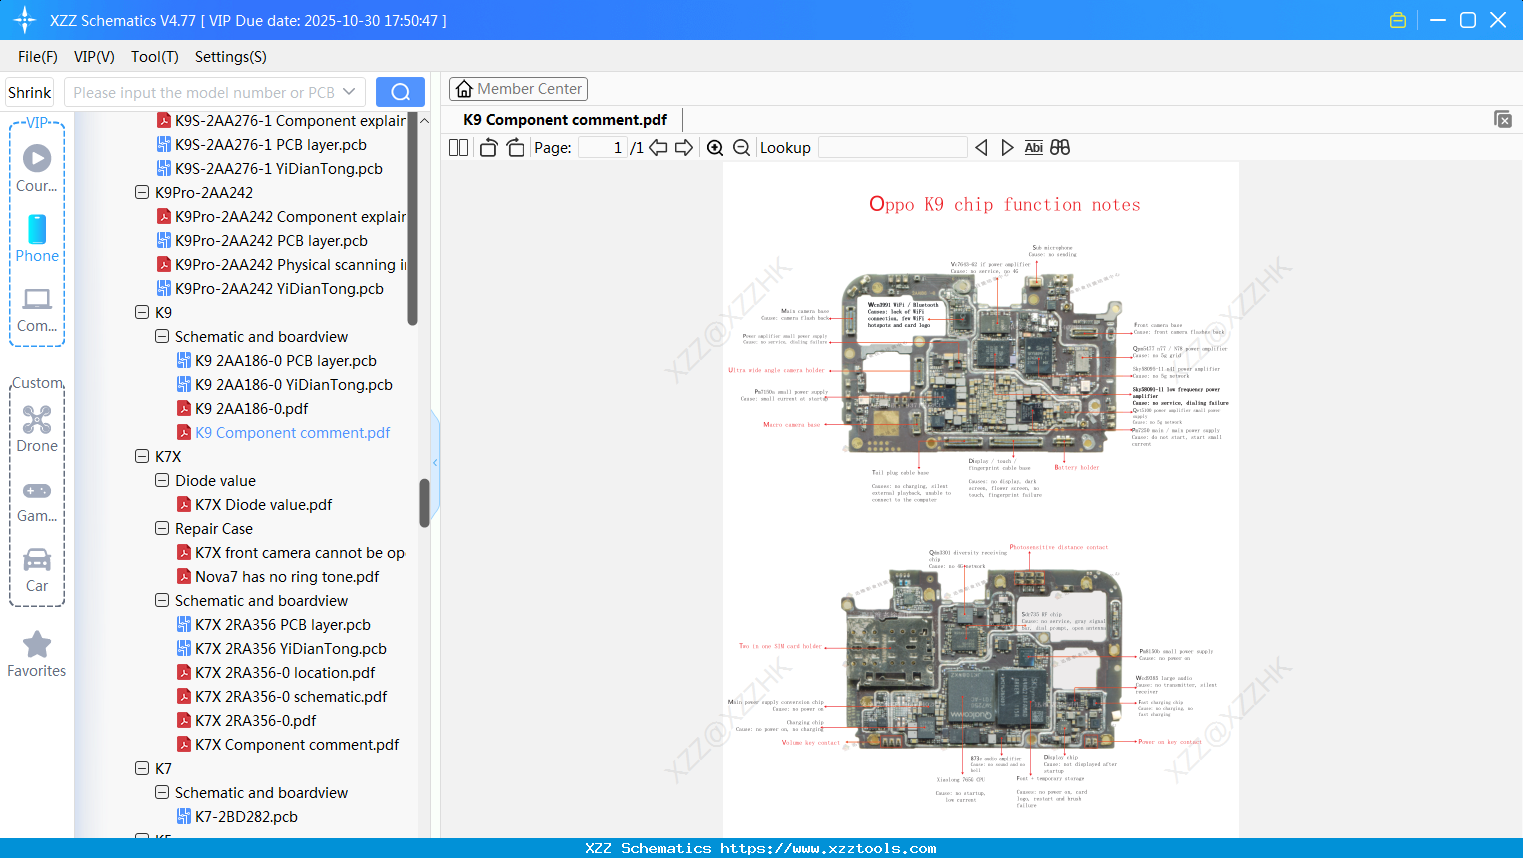Open the www.xzztools.com link in status bar

[x=828, y=848]
